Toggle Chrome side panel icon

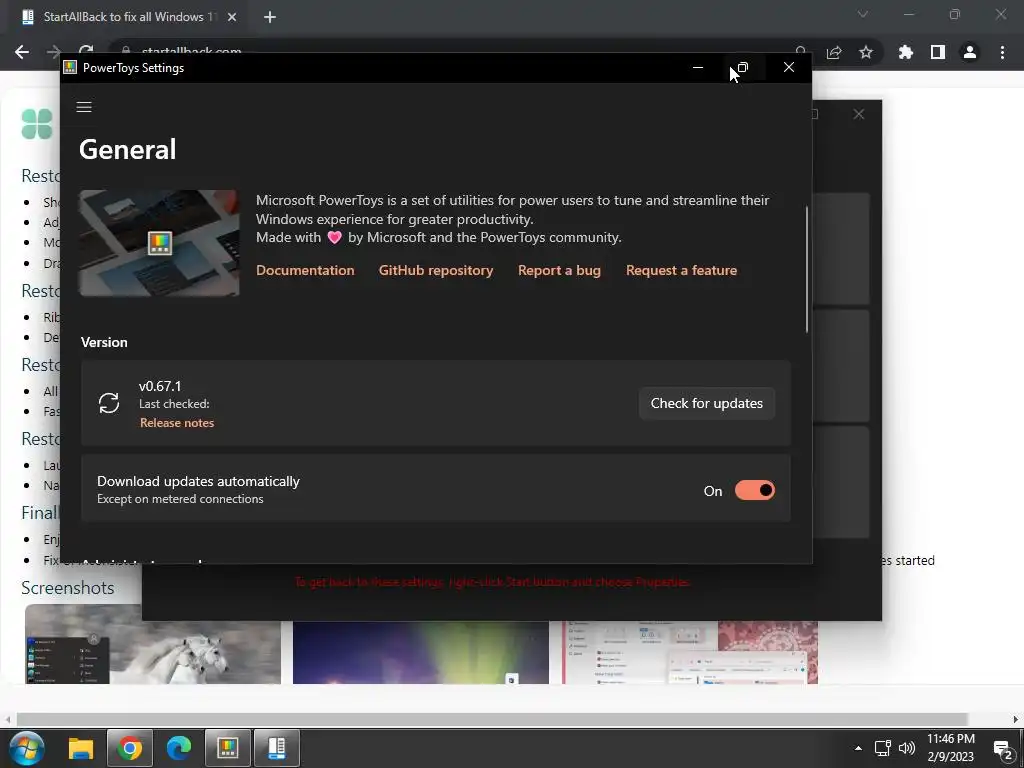coord(938,52)
